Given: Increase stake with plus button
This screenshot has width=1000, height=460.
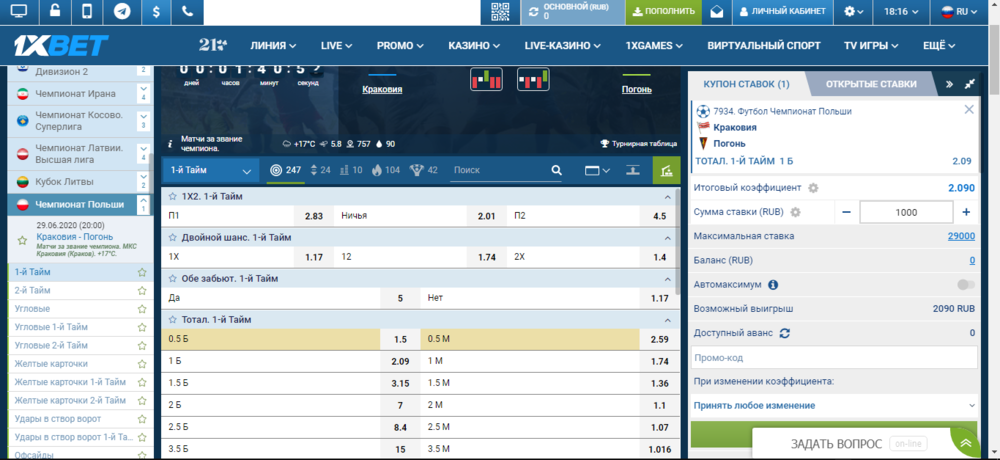Looking at the screenshot, I should click(x=966, y=212).
